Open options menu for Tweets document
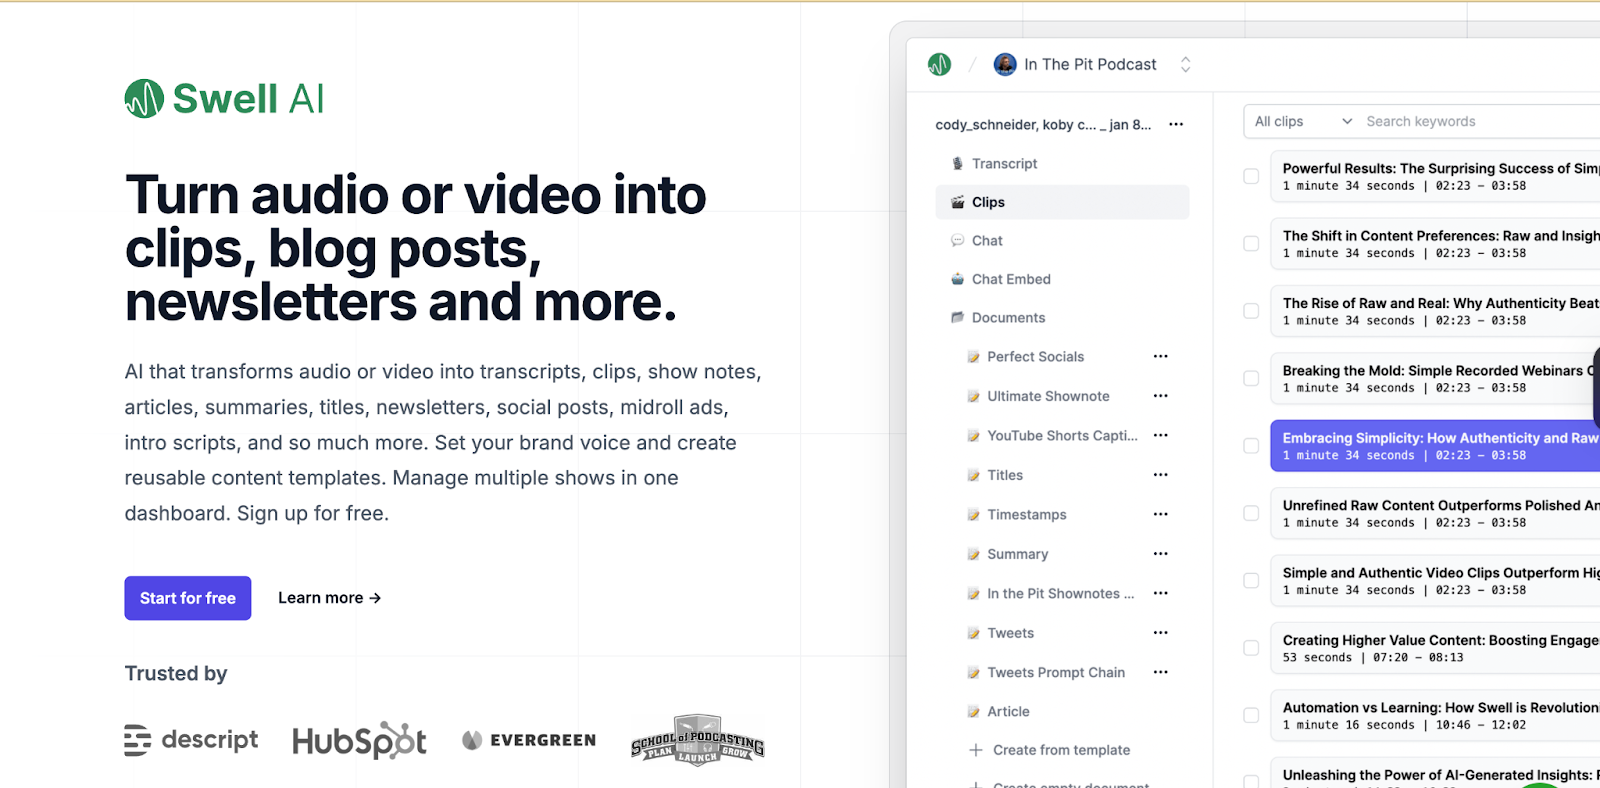The width and height of the screenshot is (1600, 788). pos(1160,633)
